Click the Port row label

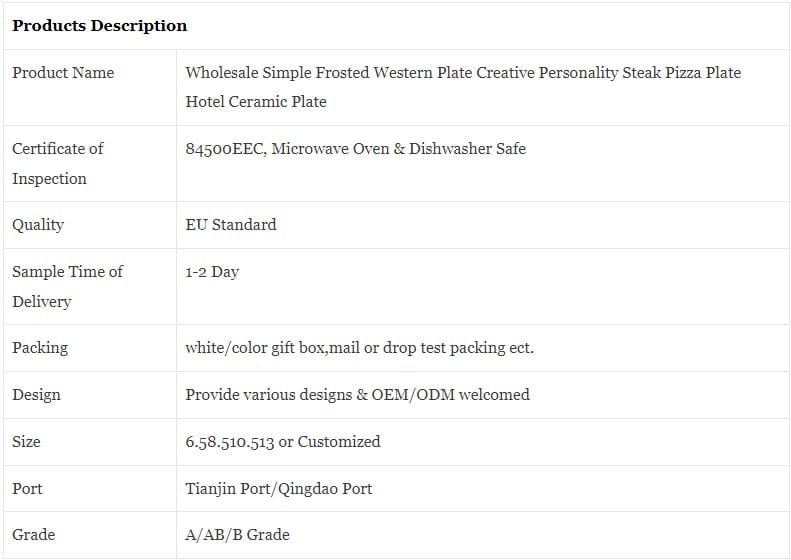[27, 488]
